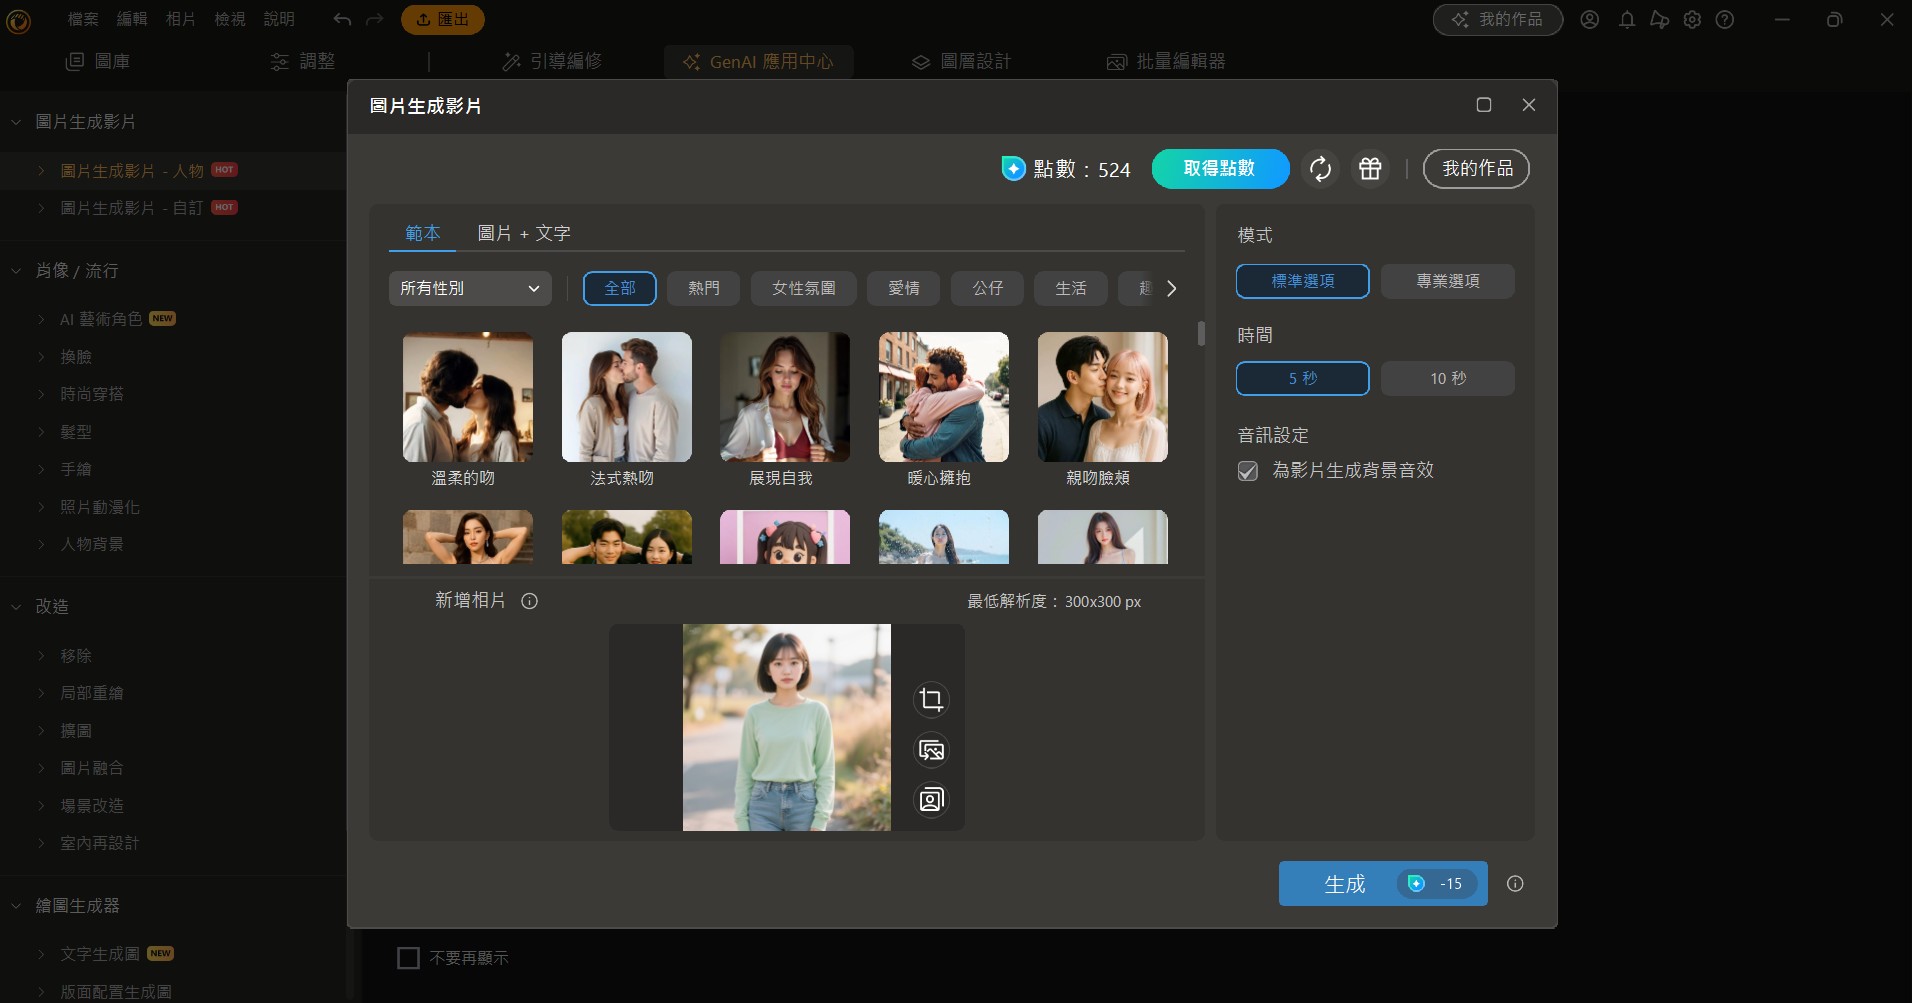Screen dimensions: 1912x1003
Task: Select the 法式熱吻 template thumbnail
Action: [x=627, y=397]
